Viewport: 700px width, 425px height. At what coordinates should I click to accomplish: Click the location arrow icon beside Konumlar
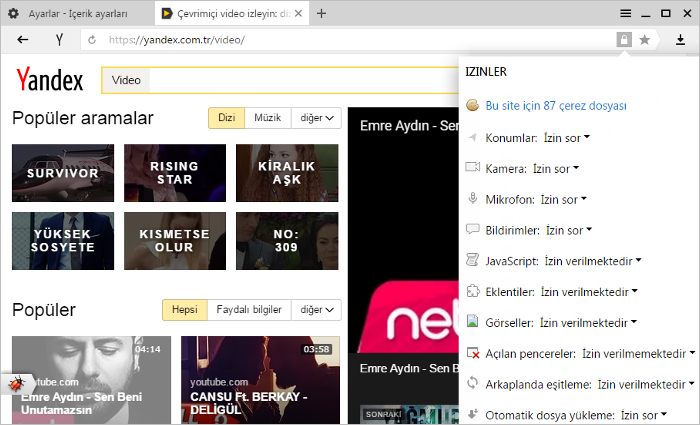(x=472, y=137)
